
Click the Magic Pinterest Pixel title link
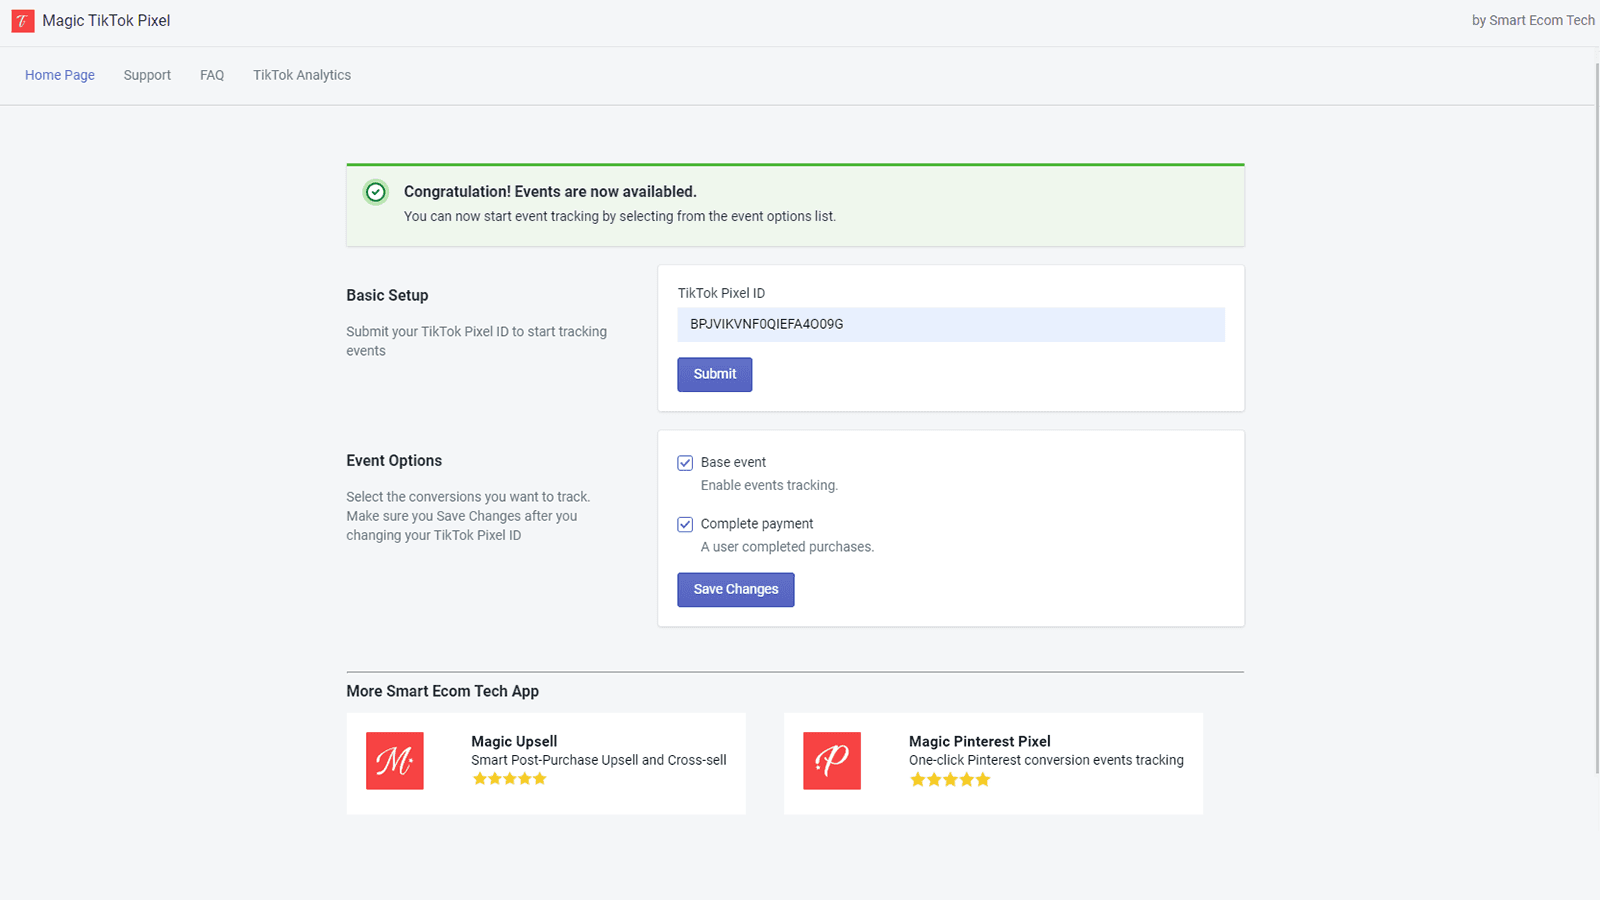coord(979,741)
